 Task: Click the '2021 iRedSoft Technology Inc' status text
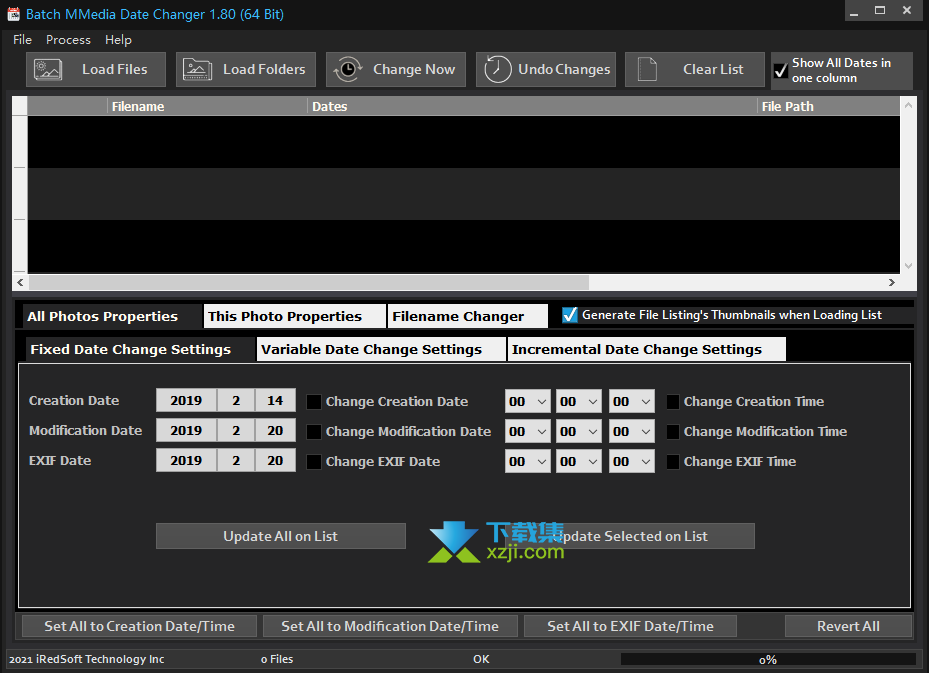[87, 659]
